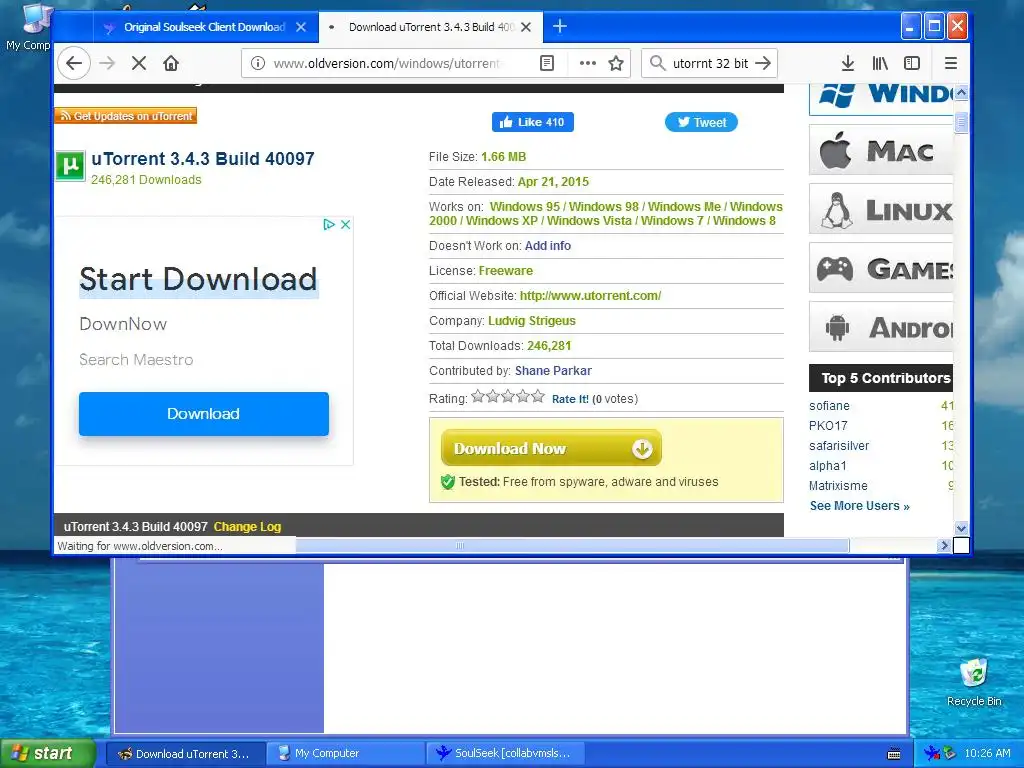Click the See More Users link
The width and height of the screenshot is (1024, 768).
point(859,506)
